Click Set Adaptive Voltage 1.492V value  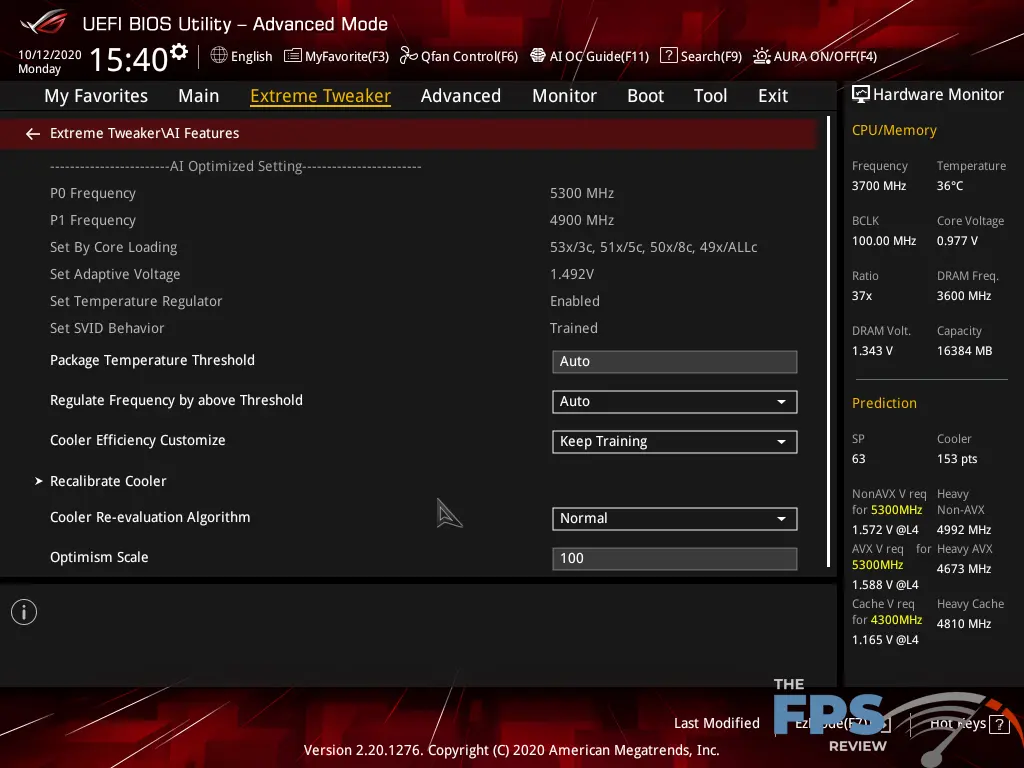pyautogui.click(x=571, y=274)
